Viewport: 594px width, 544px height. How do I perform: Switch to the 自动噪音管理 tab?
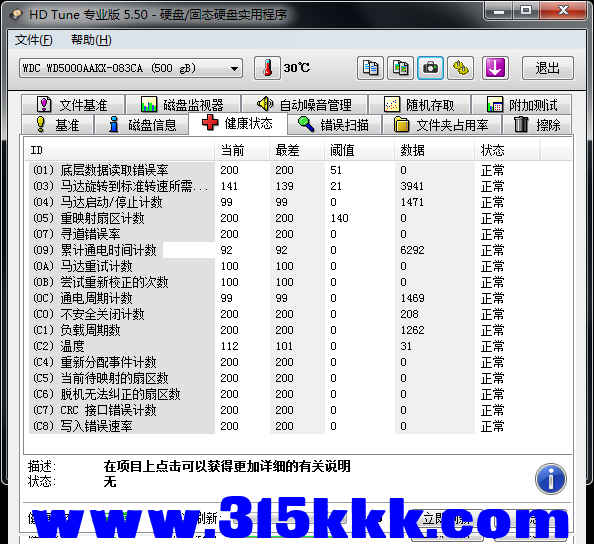click(305, 105)
